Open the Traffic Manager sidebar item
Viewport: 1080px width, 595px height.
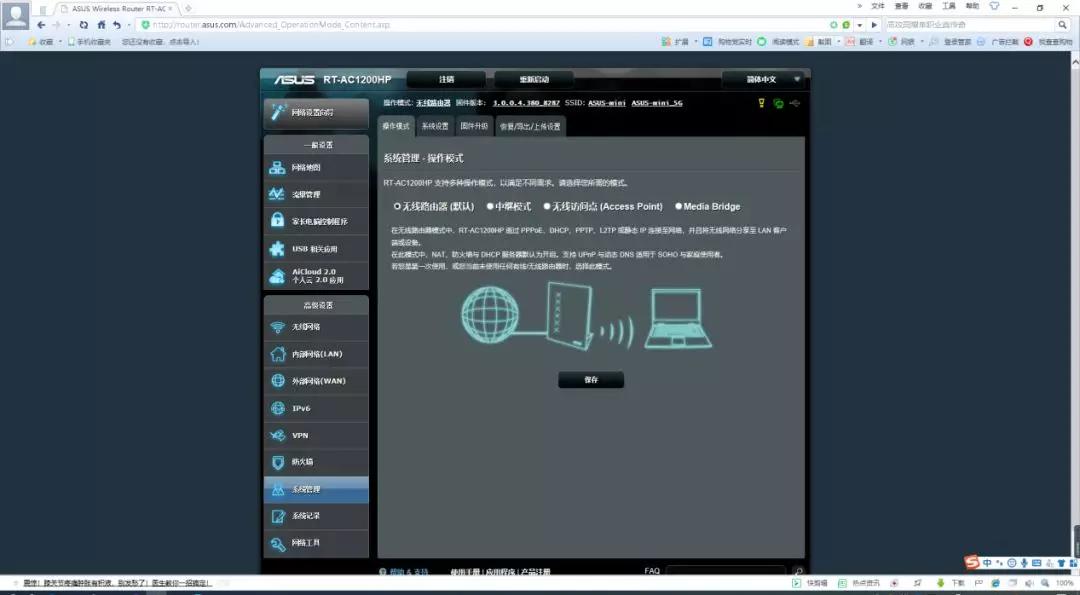pyautogui.click(x=316, y=194)
